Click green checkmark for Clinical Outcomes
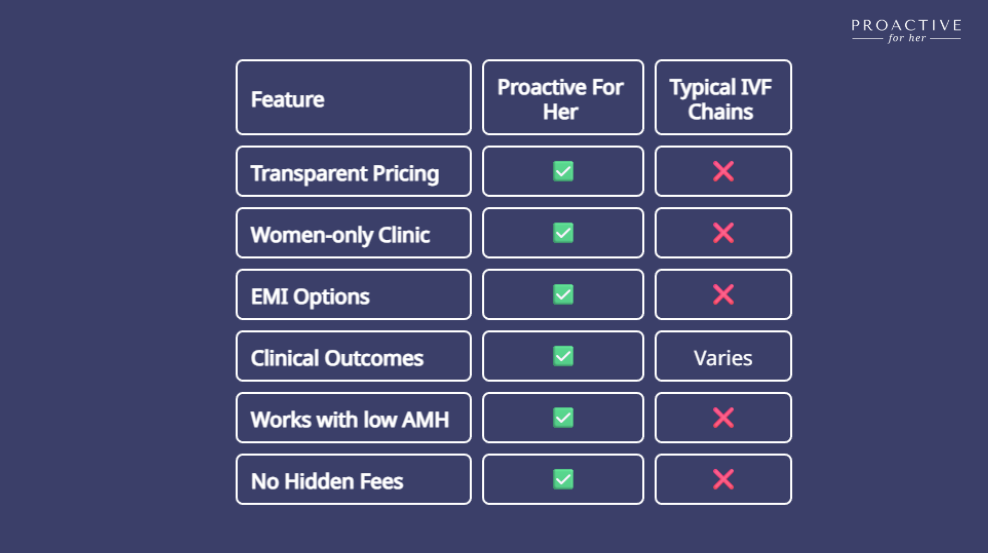This screenshot has width=988, height=553. coord(563,356)
